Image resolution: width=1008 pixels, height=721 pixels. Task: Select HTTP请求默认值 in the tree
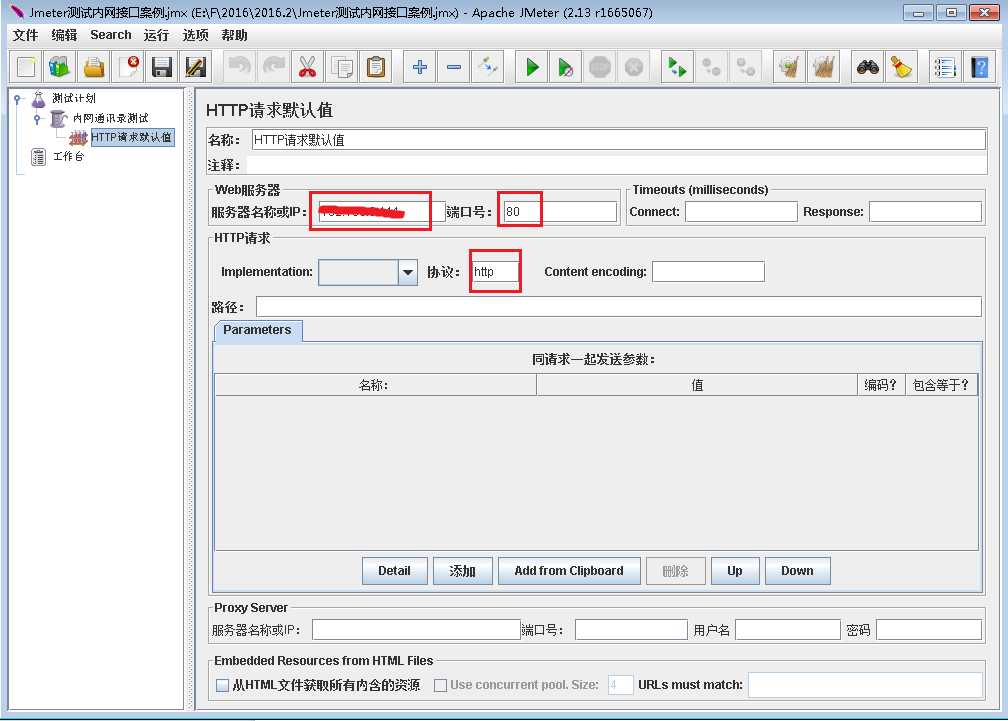(132, 137)
